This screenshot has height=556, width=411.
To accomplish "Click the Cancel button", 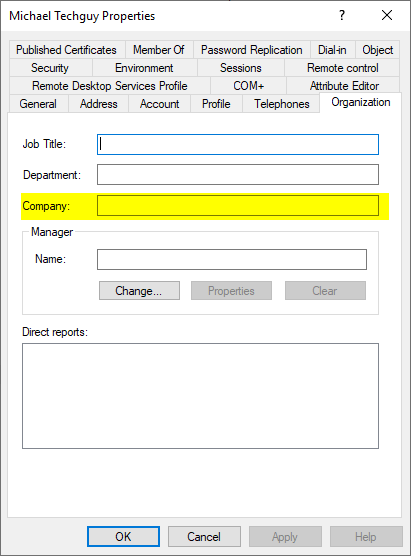I will 204,536.
